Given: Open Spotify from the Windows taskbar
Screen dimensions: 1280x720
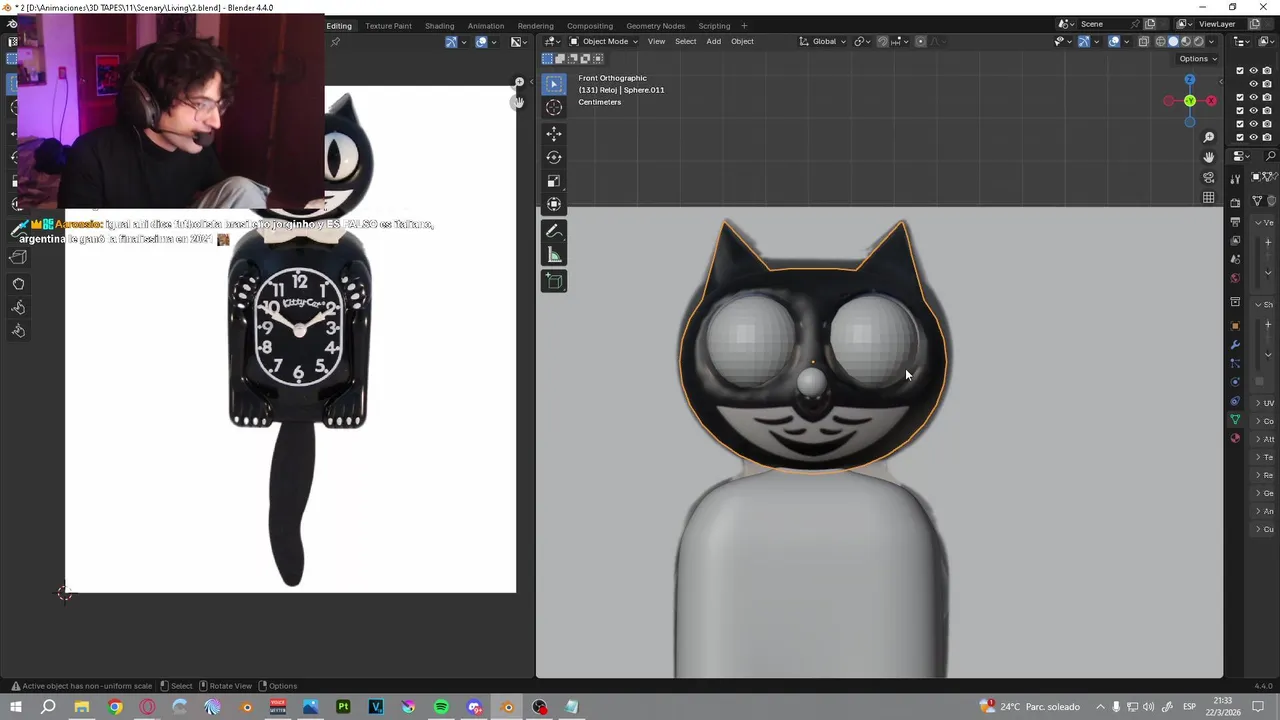Looking at the screenshot, I should pyautogui.click(x=441, y=707).
